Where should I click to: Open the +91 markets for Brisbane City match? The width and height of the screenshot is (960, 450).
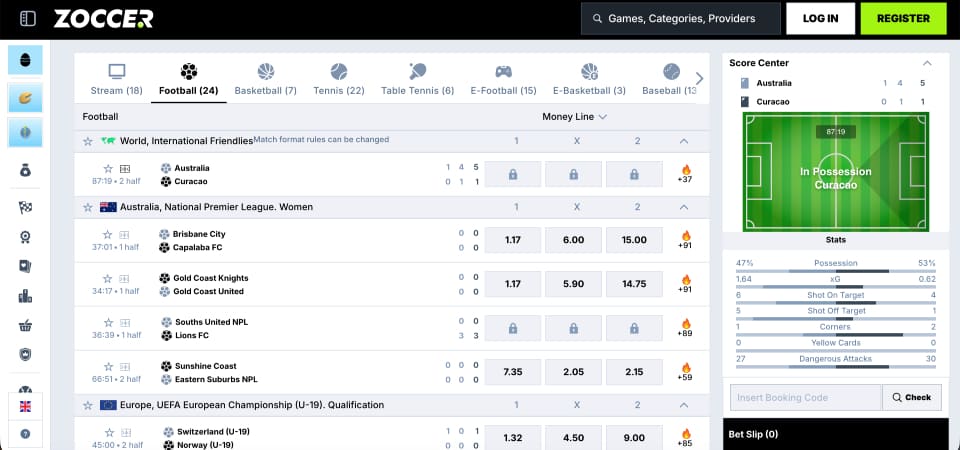click(685, 240)
